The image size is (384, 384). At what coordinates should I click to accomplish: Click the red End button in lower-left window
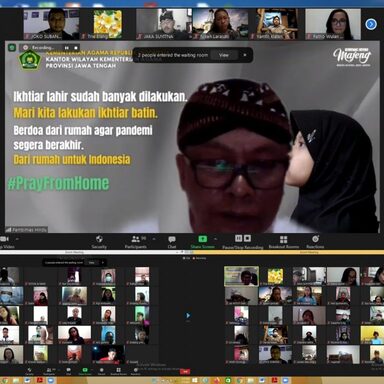click(185, 371)
